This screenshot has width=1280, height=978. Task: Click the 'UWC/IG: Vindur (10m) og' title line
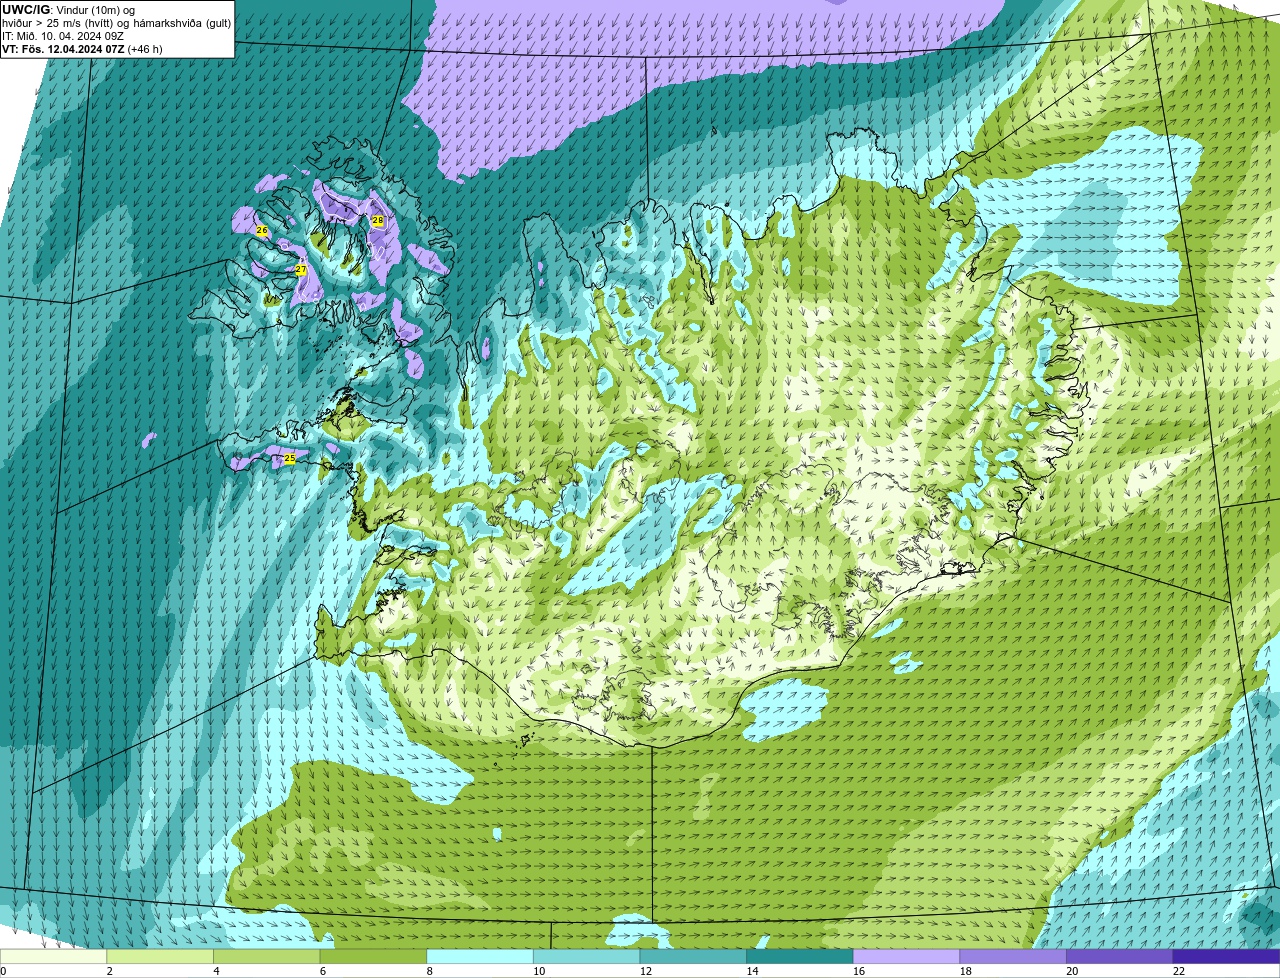pos(68,10)
